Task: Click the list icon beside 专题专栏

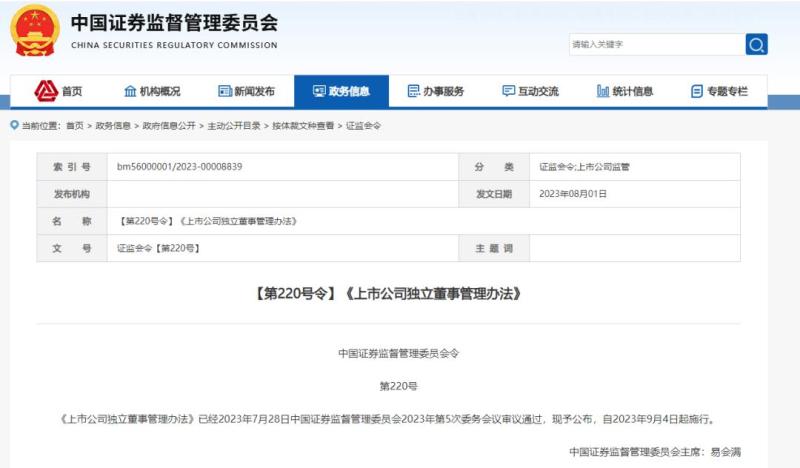Action: point(697,91)
